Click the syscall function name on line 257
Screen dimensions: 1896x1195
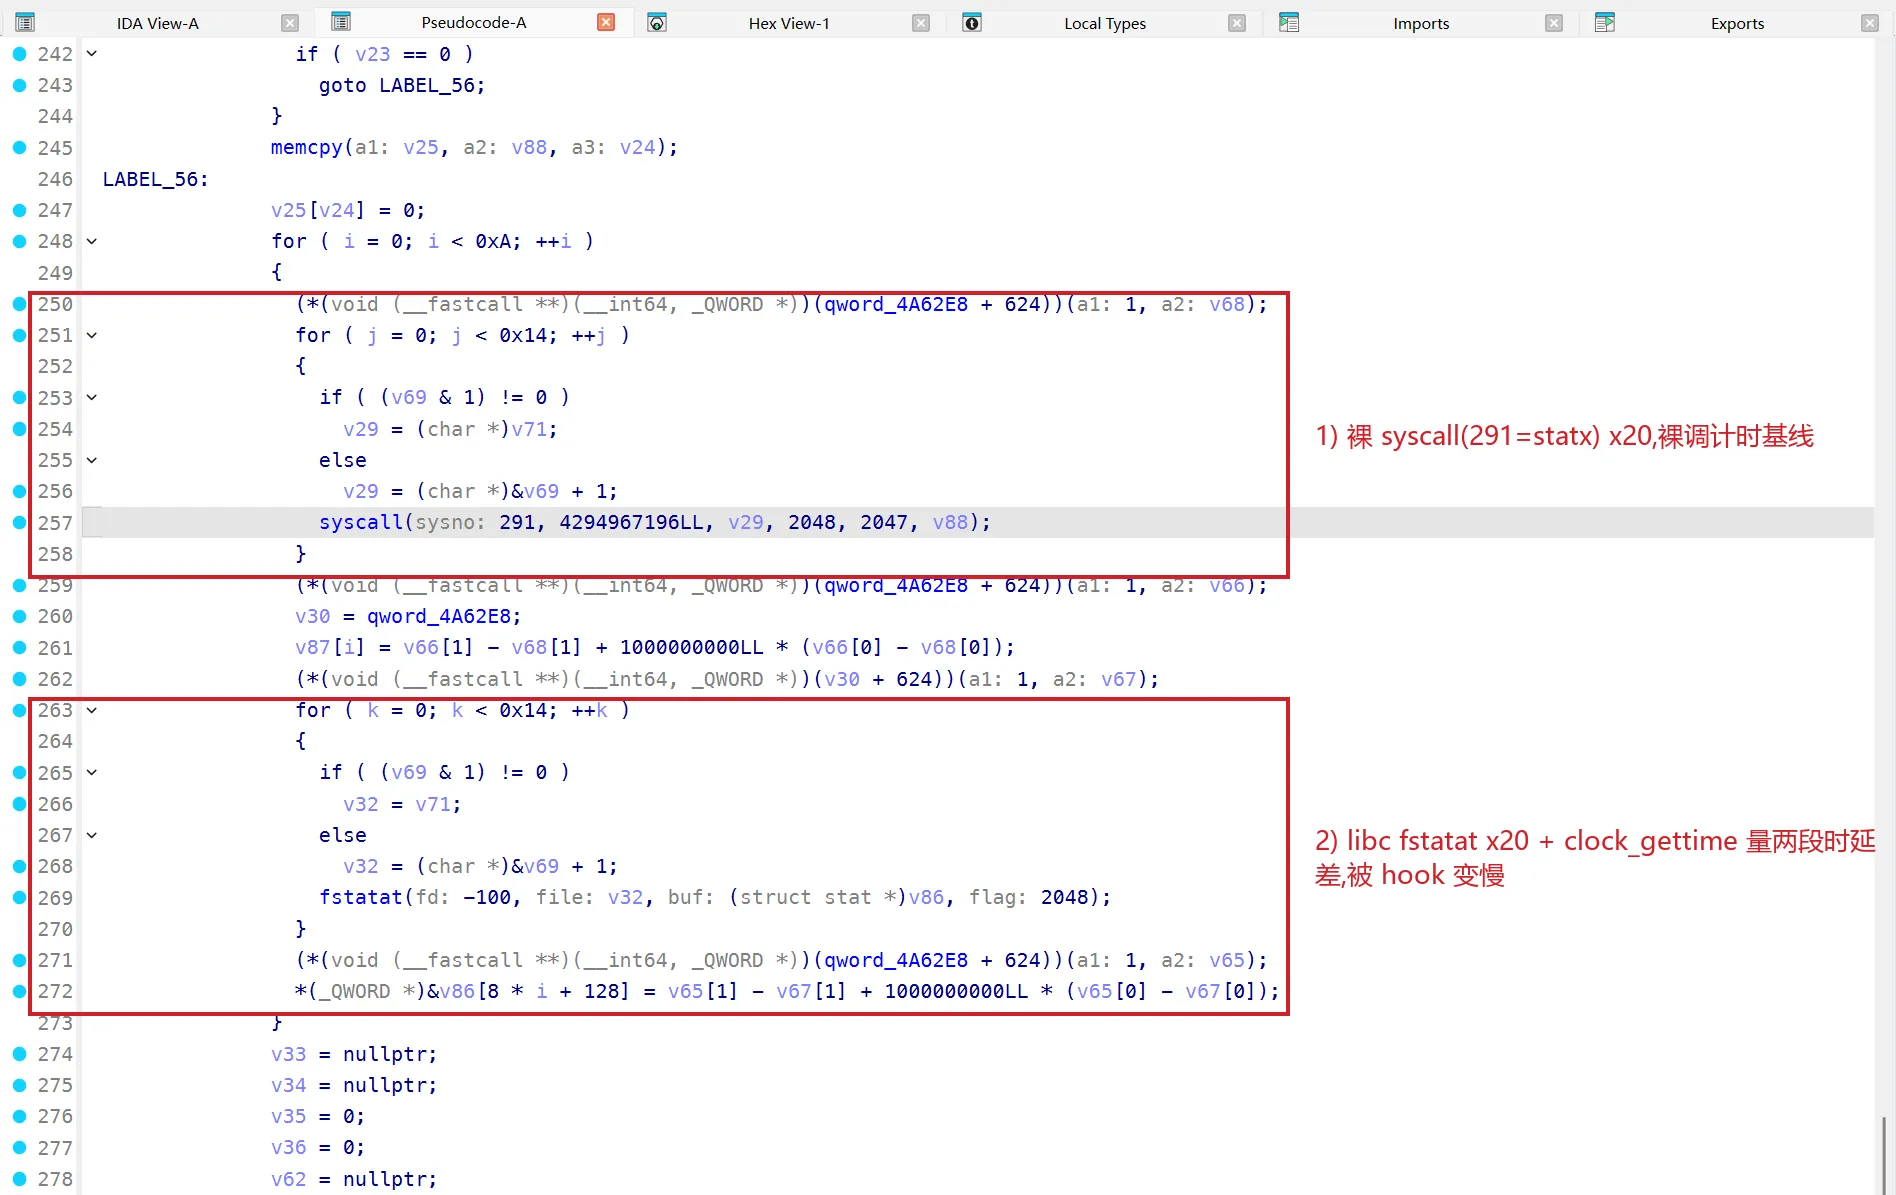click(361, 522)
